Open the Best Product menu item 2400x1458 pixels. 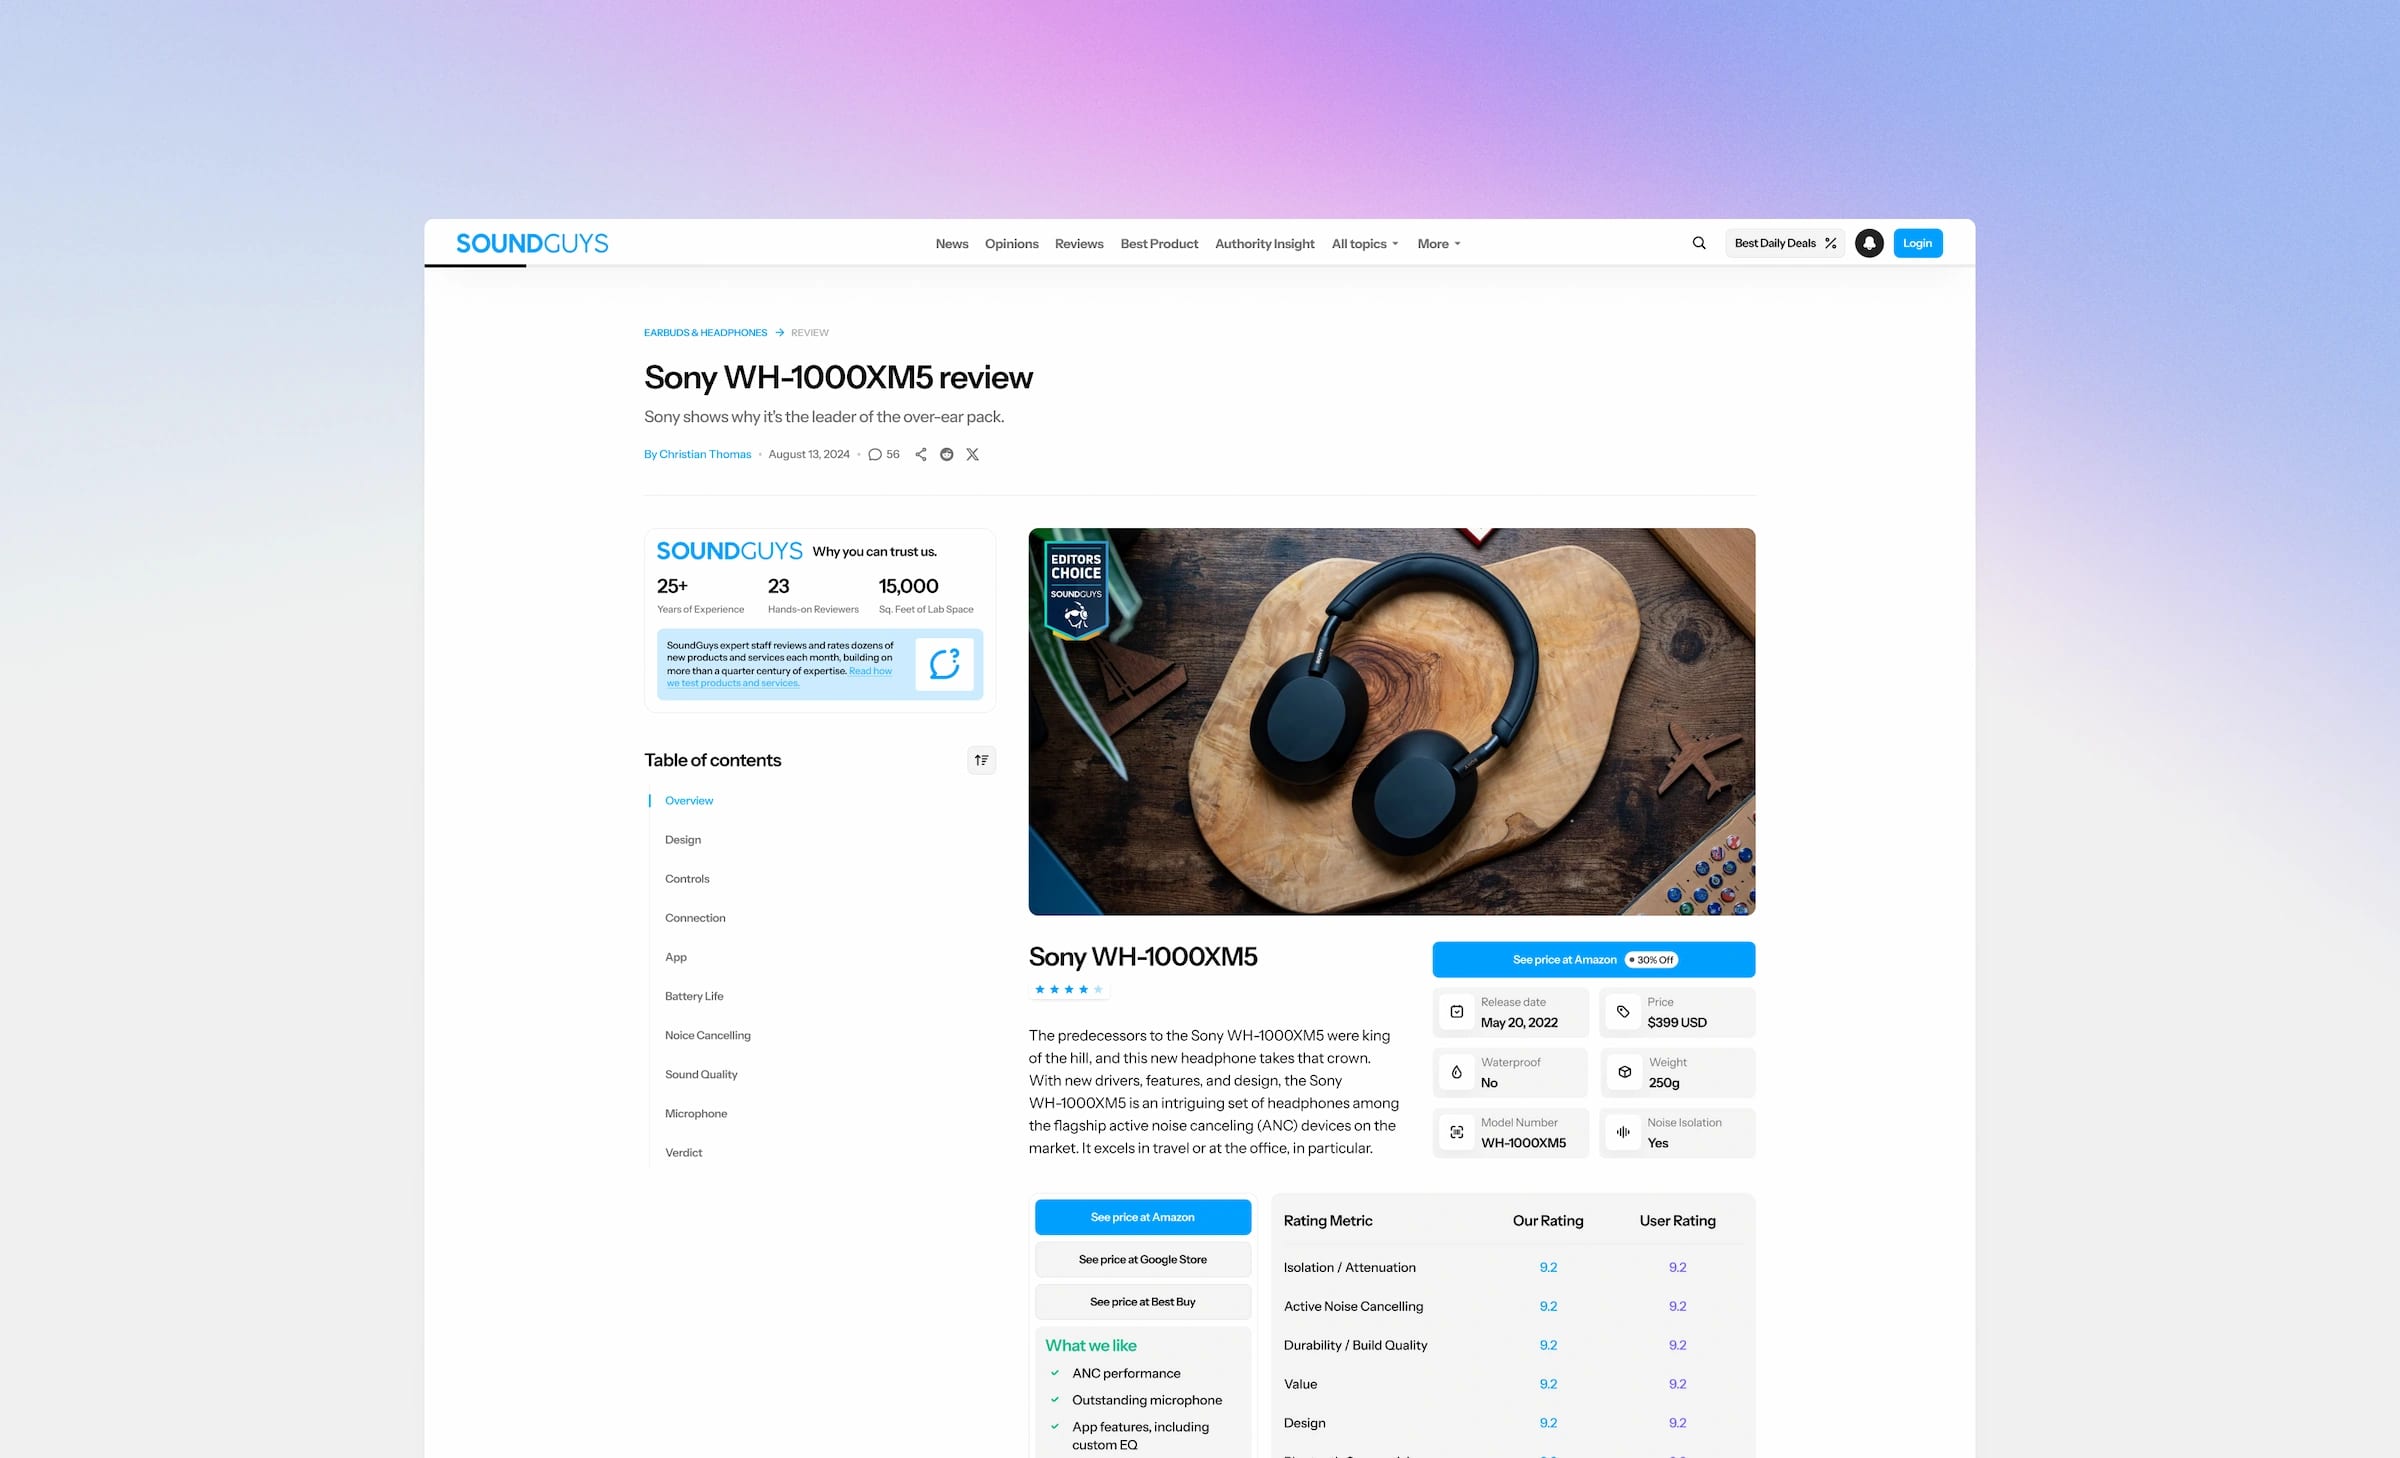point(1159,244)
